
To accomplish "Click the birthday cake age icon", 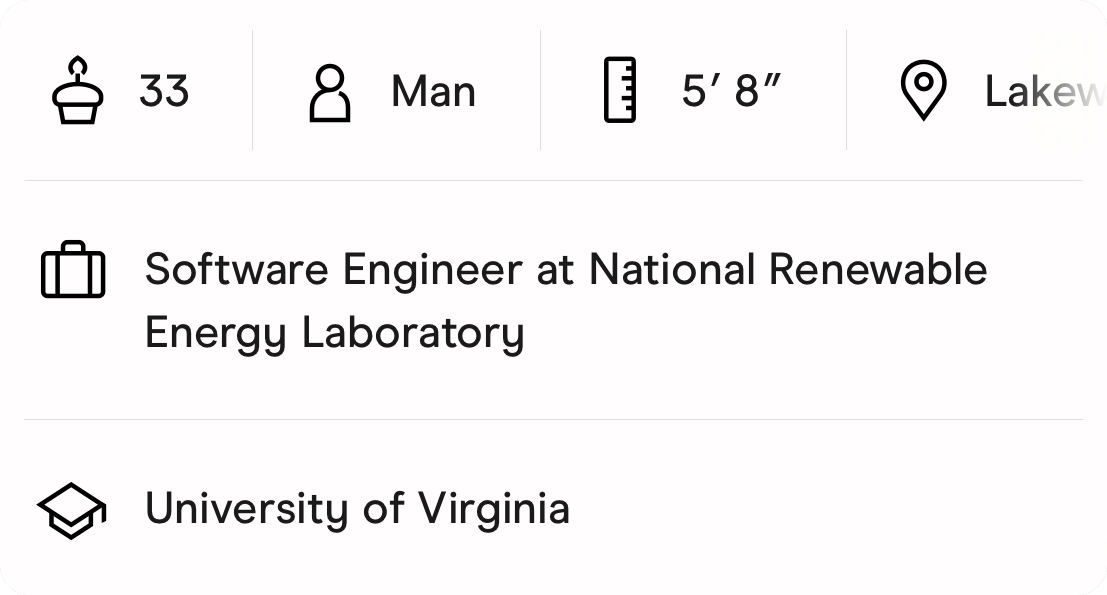I will (77, 91).
